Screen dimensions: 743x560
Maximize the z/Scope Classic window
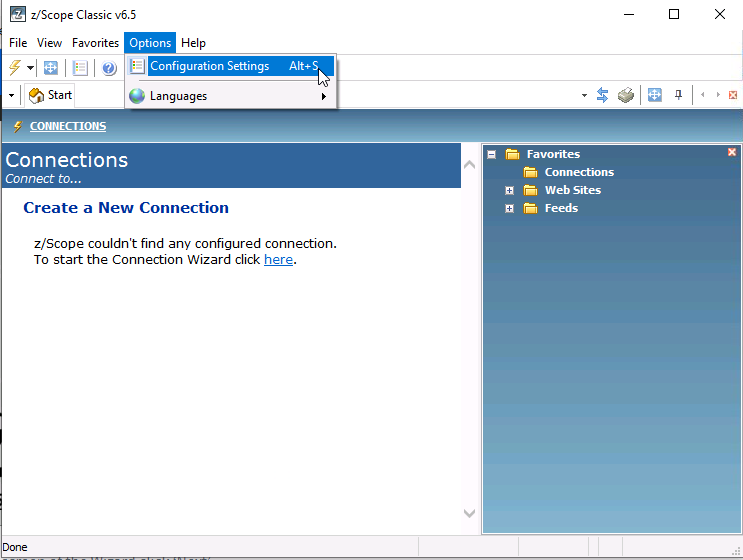(x=674, y=14)
